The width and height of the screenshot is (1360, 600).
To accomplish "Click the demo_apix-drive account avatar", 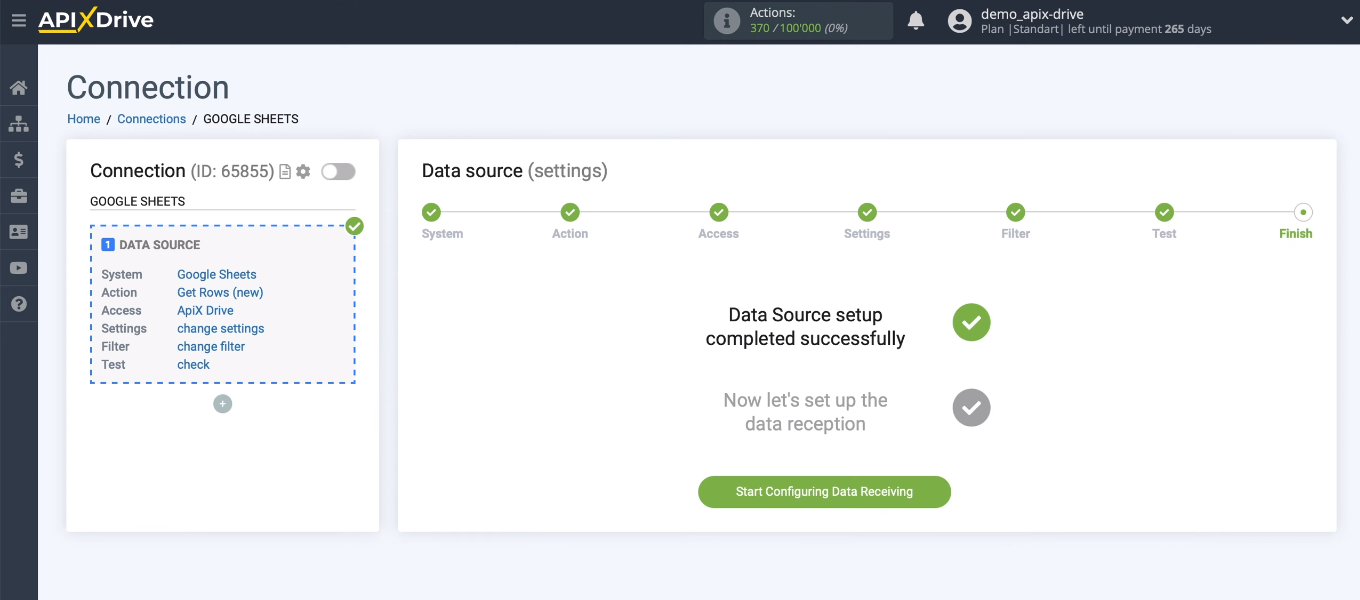I will [x=958, y=19].
